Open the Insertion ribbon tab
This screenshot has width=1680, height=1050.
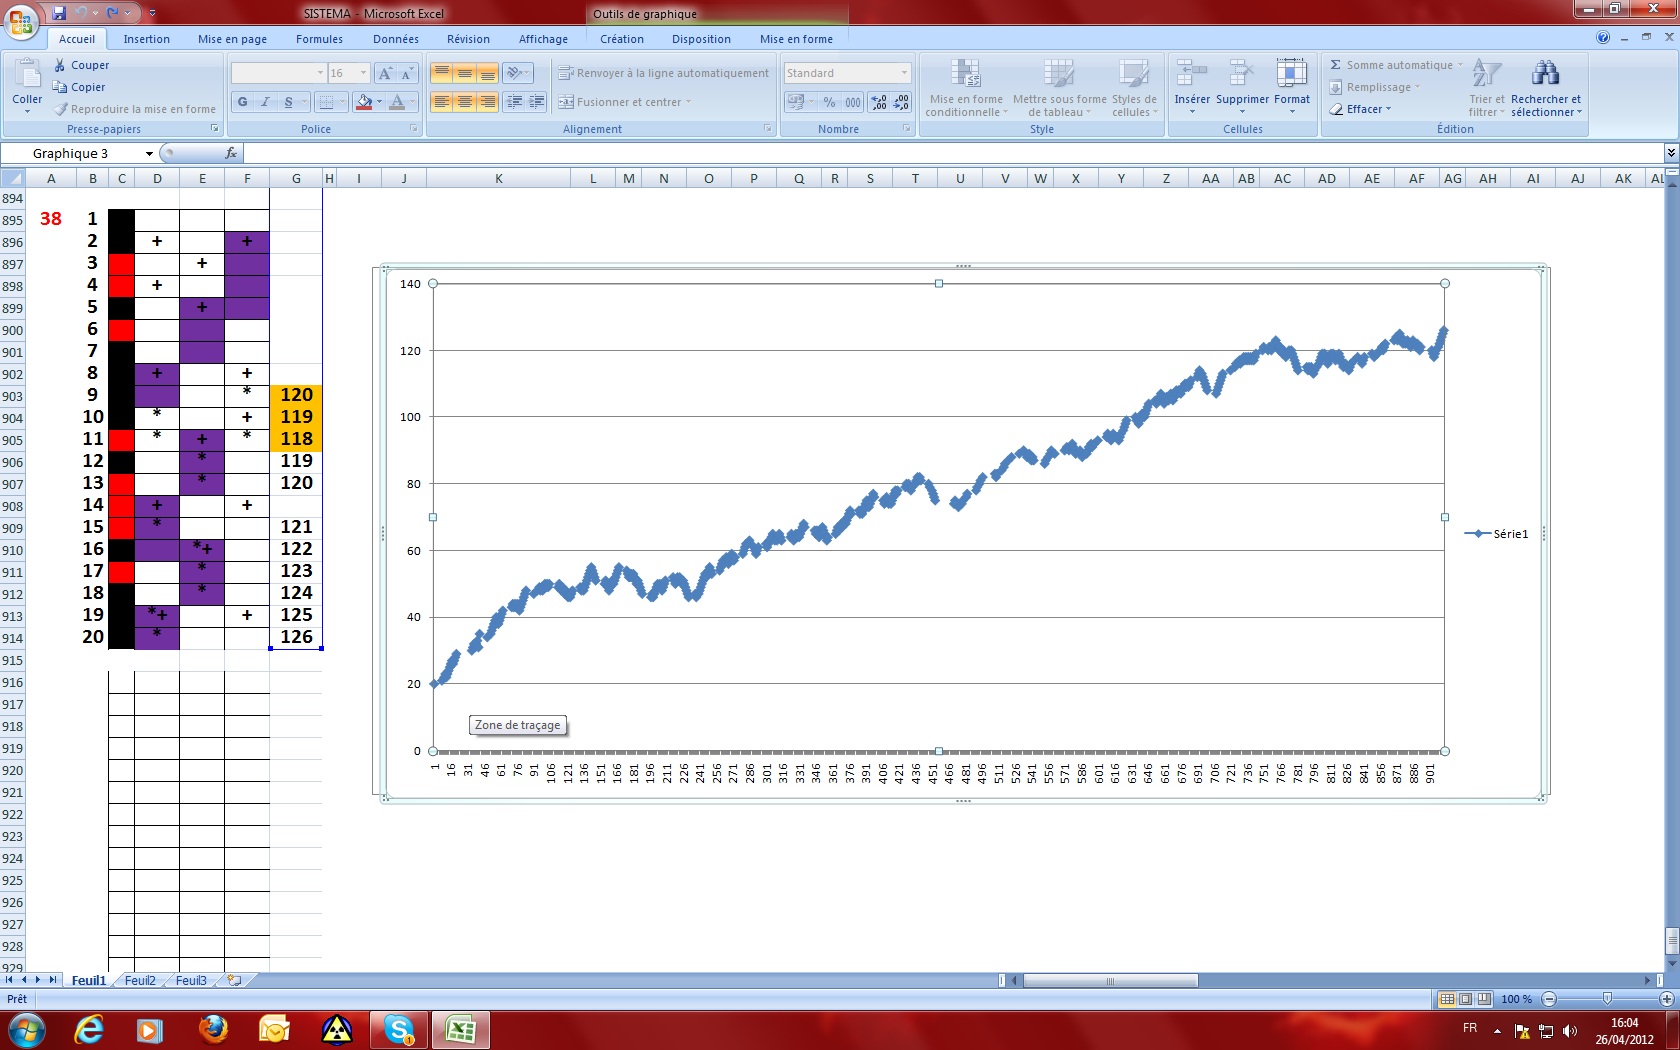tap(146, 39)
